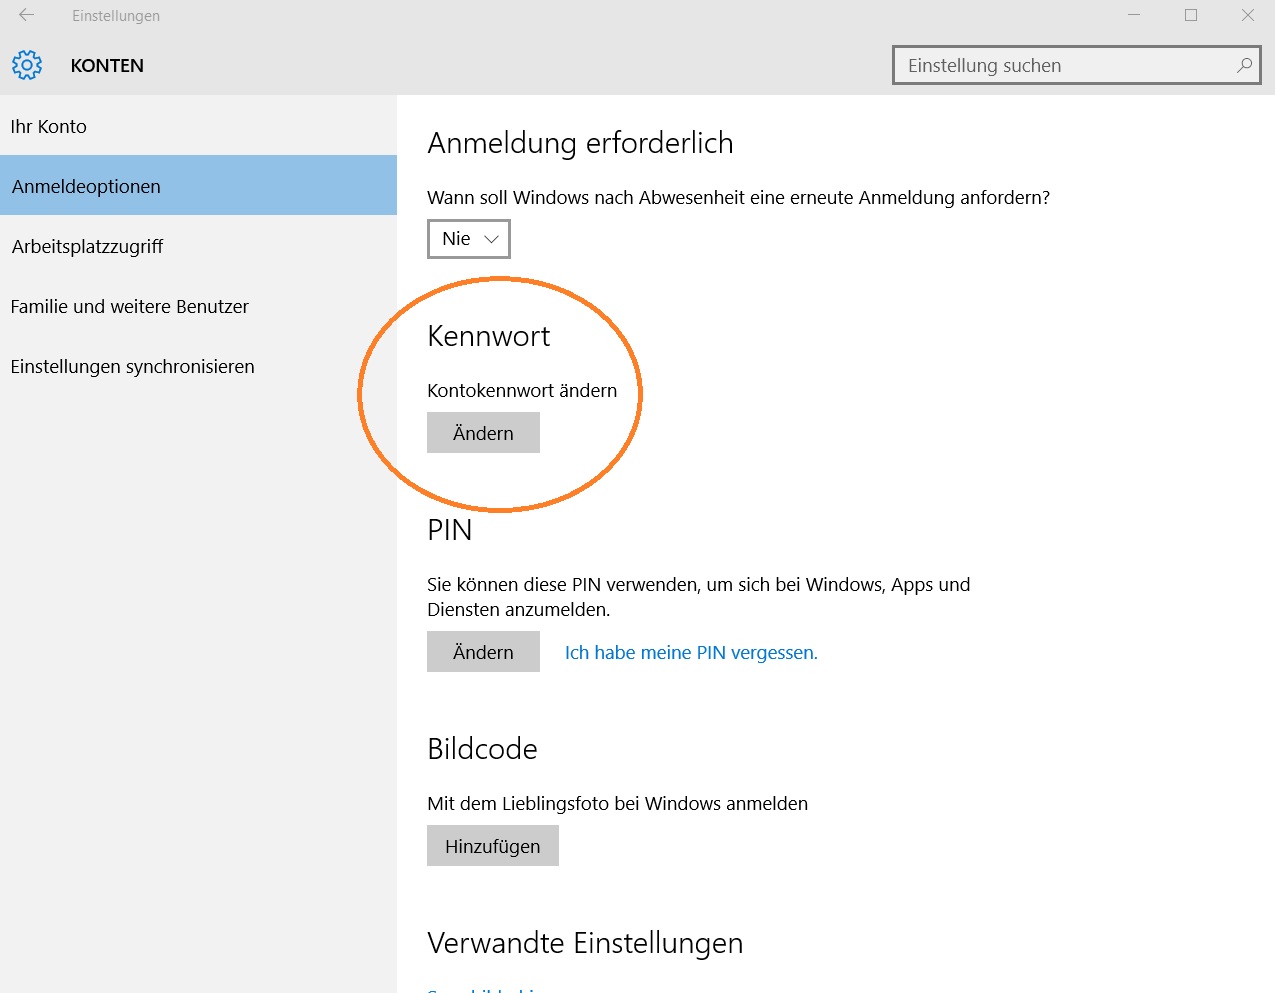Close the Einstellungen window

click(1248, 15)
